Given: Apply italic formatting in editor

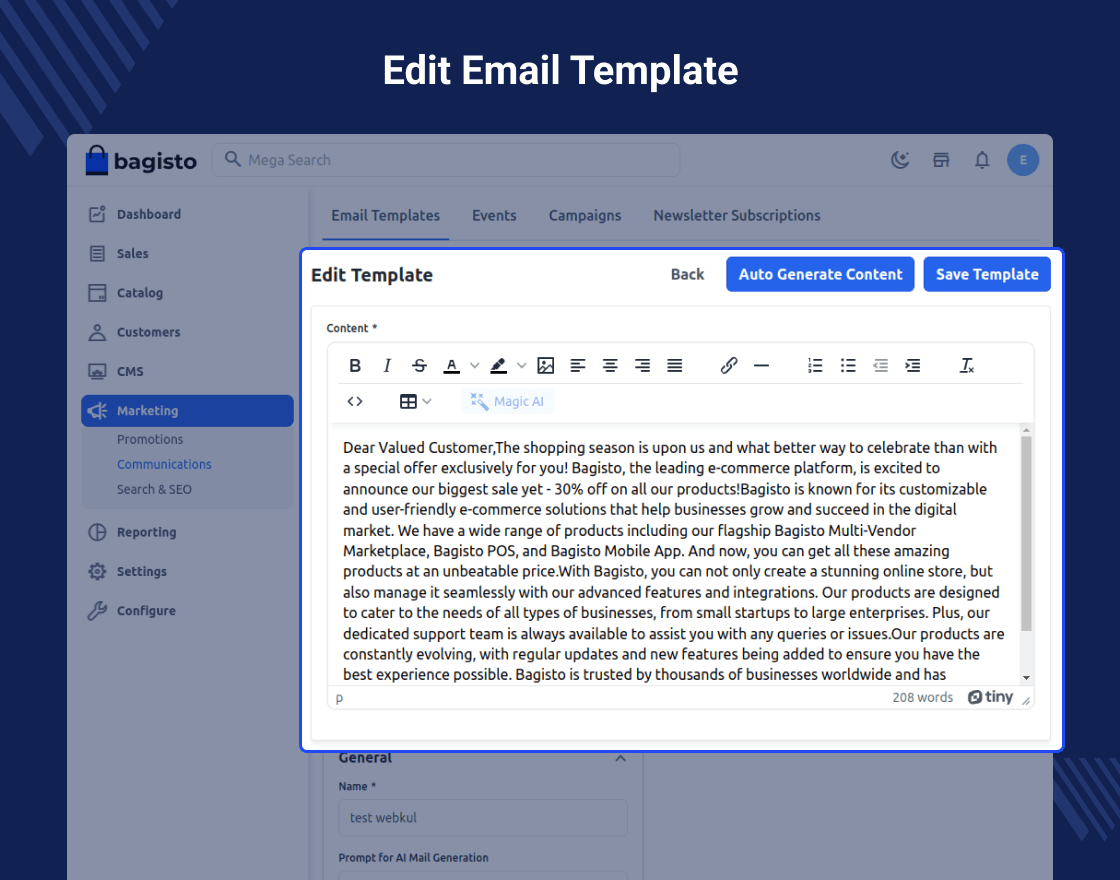Looking at the screenshot, I should point(387,366).
